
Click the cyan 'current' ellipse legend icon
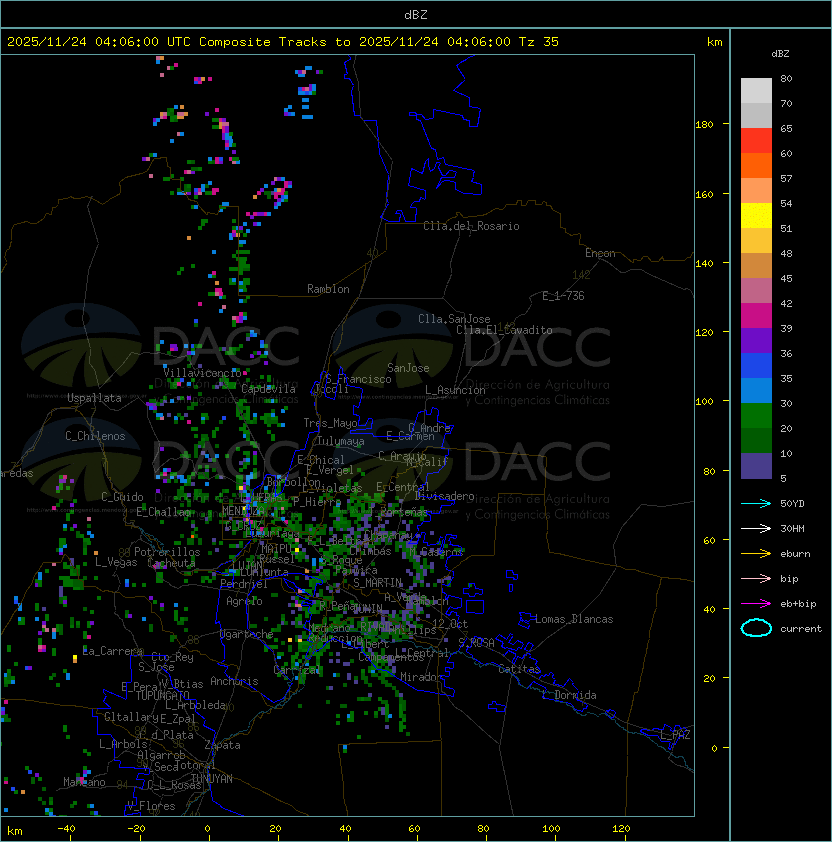click(x=756, y=628)
